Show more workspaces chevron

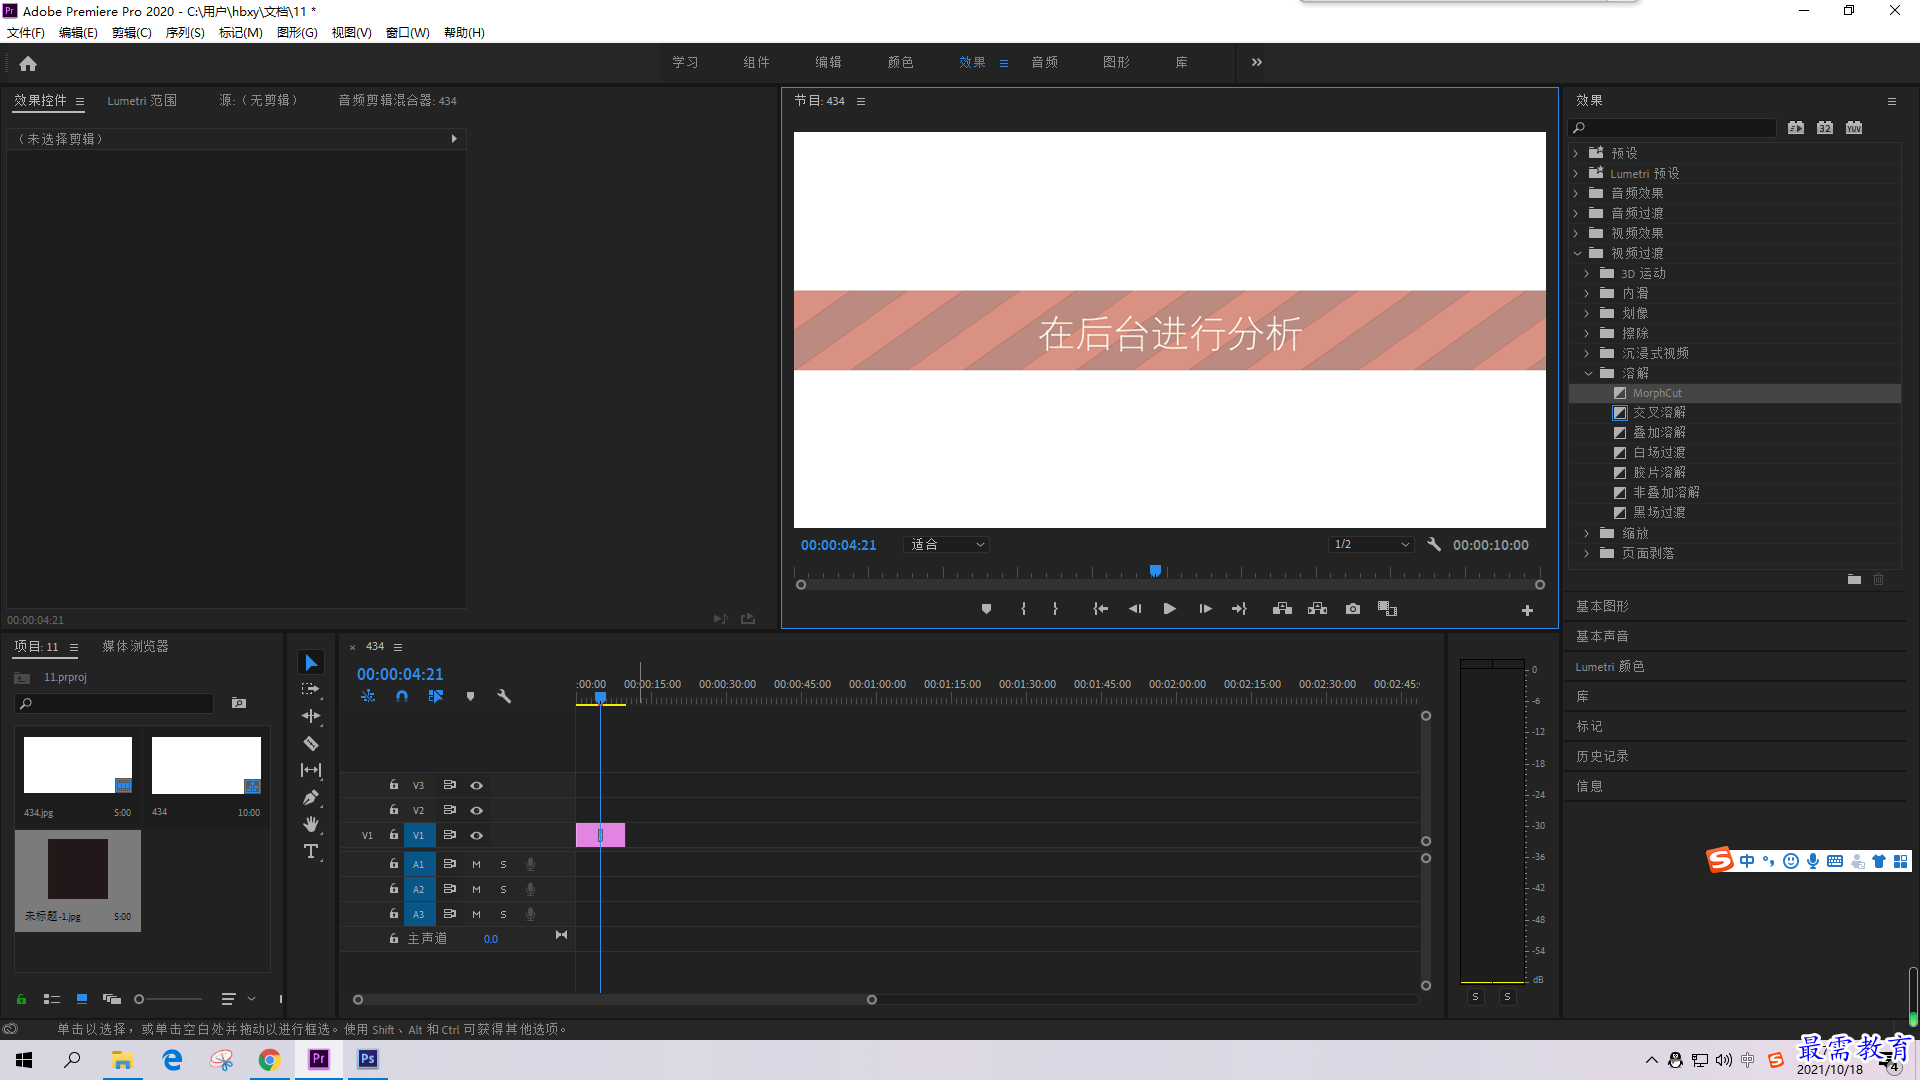click(x=1257, y=62)
